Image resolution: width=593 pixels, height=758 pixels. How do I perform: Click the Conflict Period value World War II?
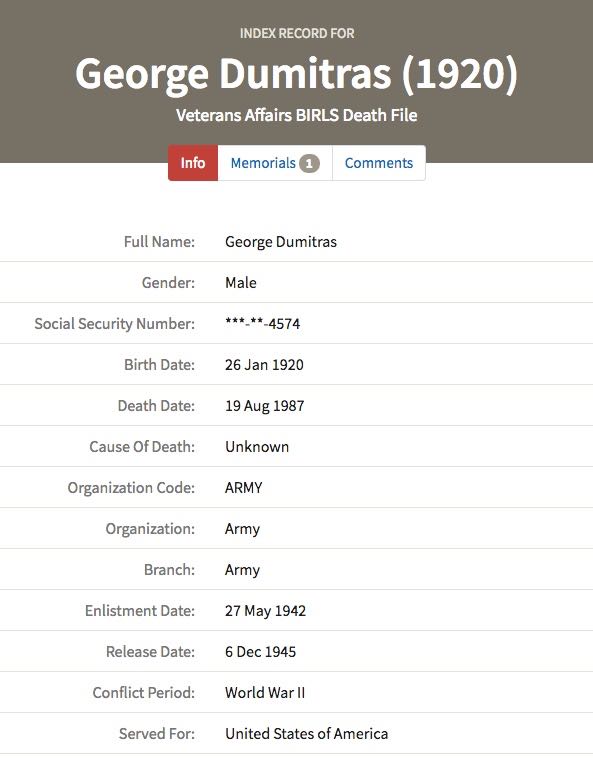[265, 693]
